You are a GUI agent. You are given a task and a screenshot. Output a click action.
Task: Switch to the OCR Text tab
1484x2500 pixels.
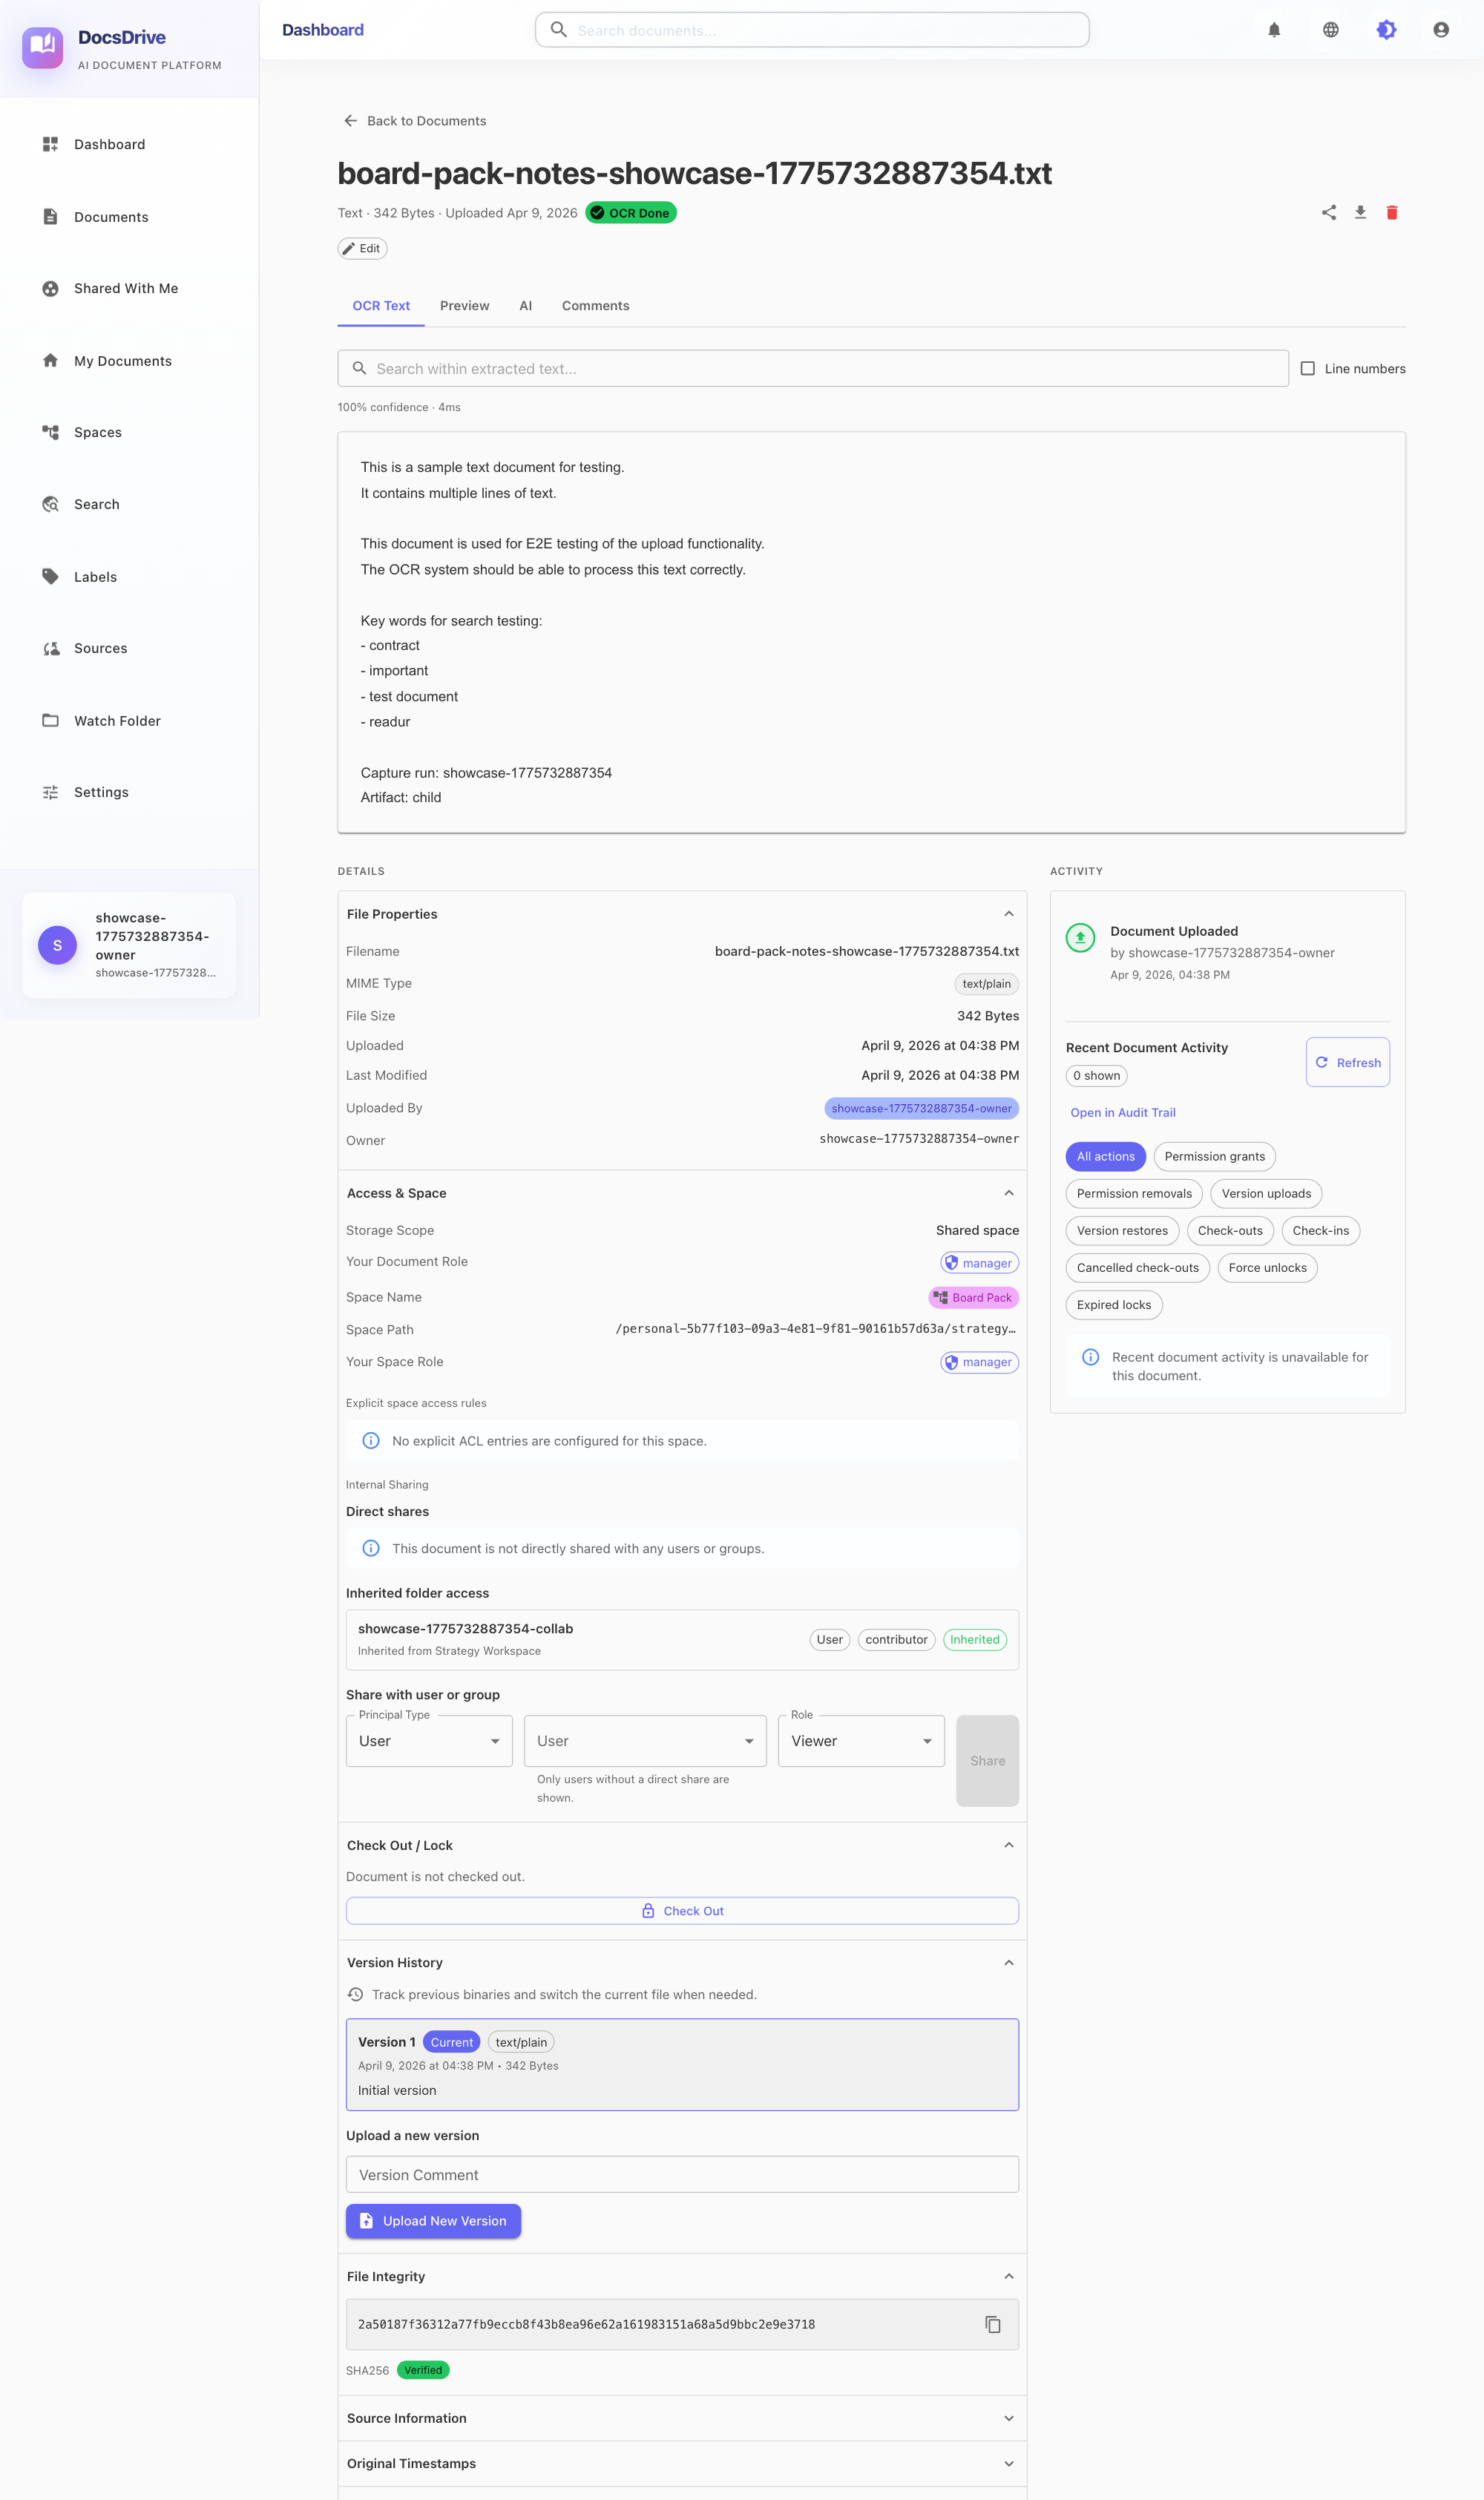[x=381, y=306]
